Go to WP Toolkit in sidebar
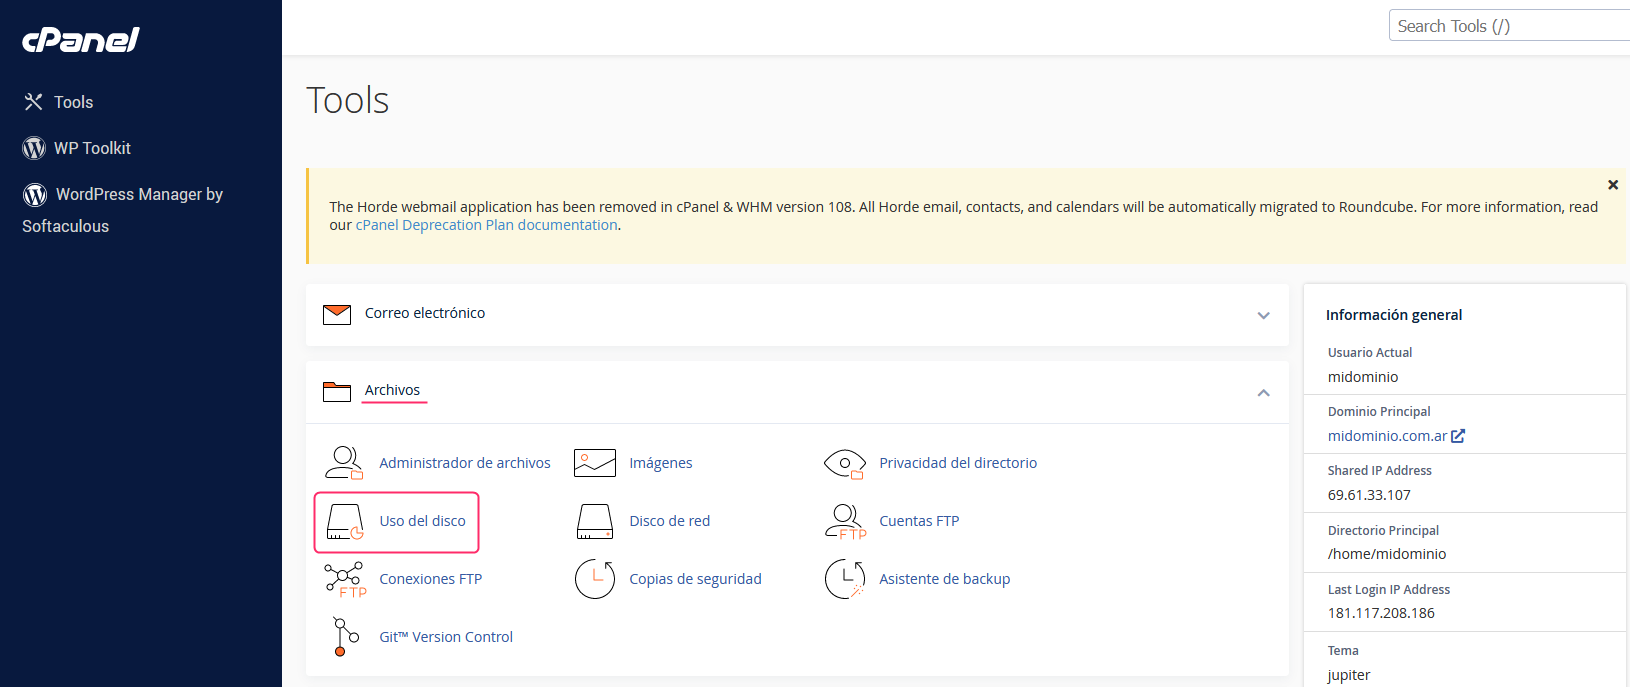 coord(92,148)
